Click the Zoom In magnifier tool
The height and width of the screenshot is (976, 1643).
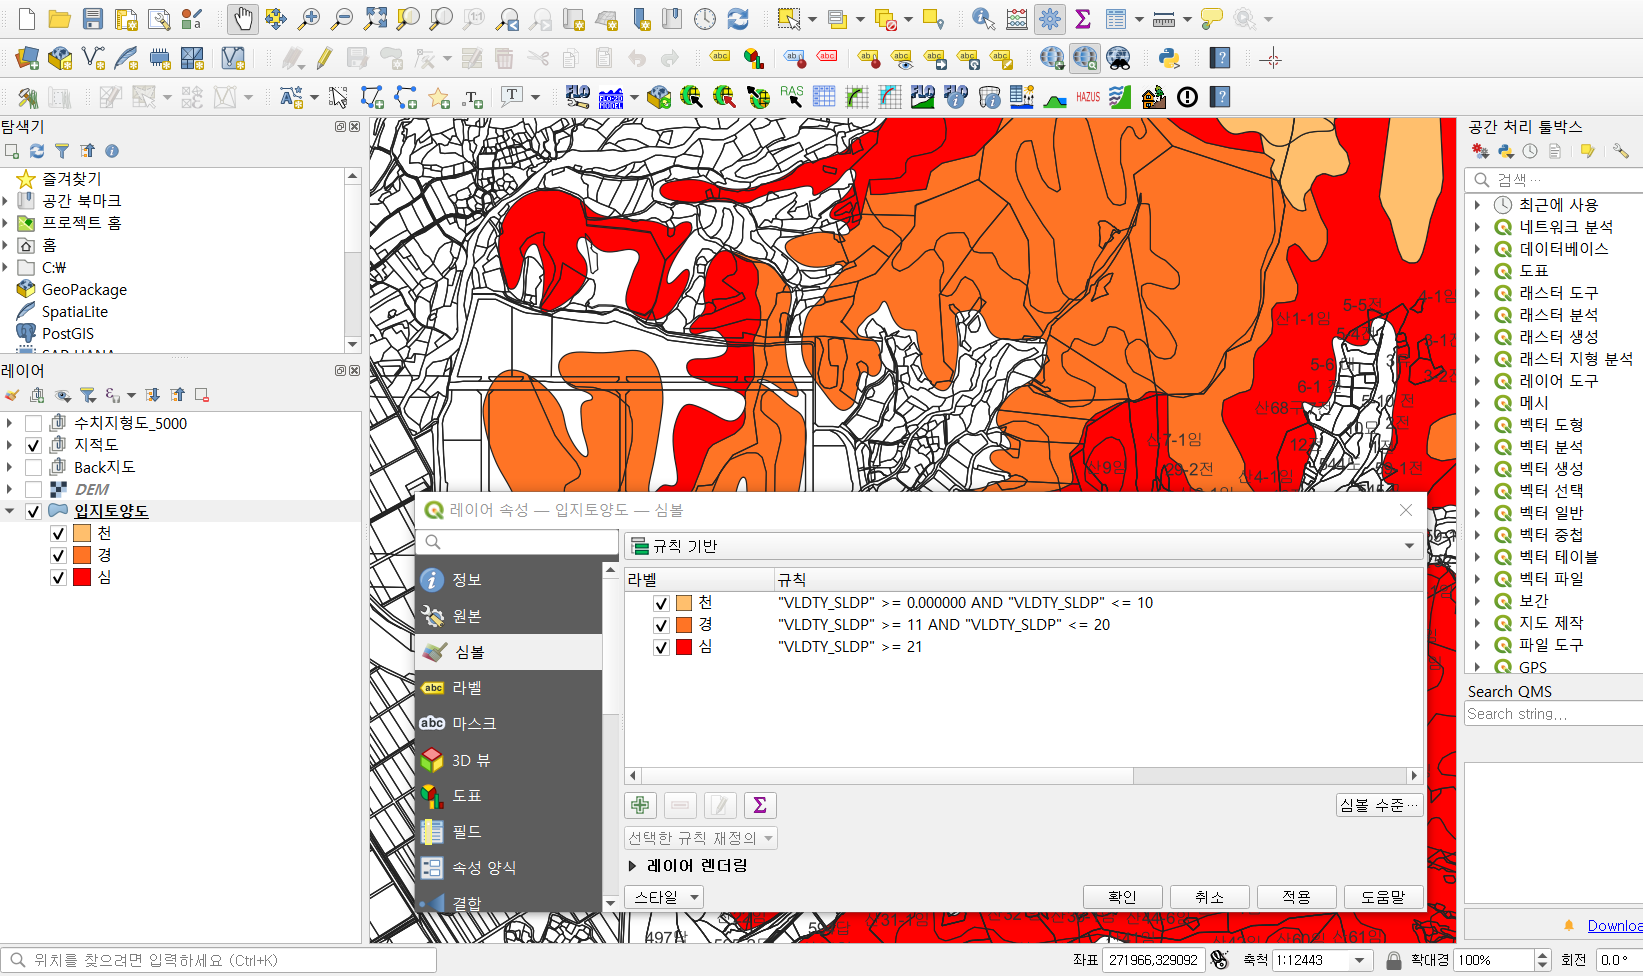309,19
